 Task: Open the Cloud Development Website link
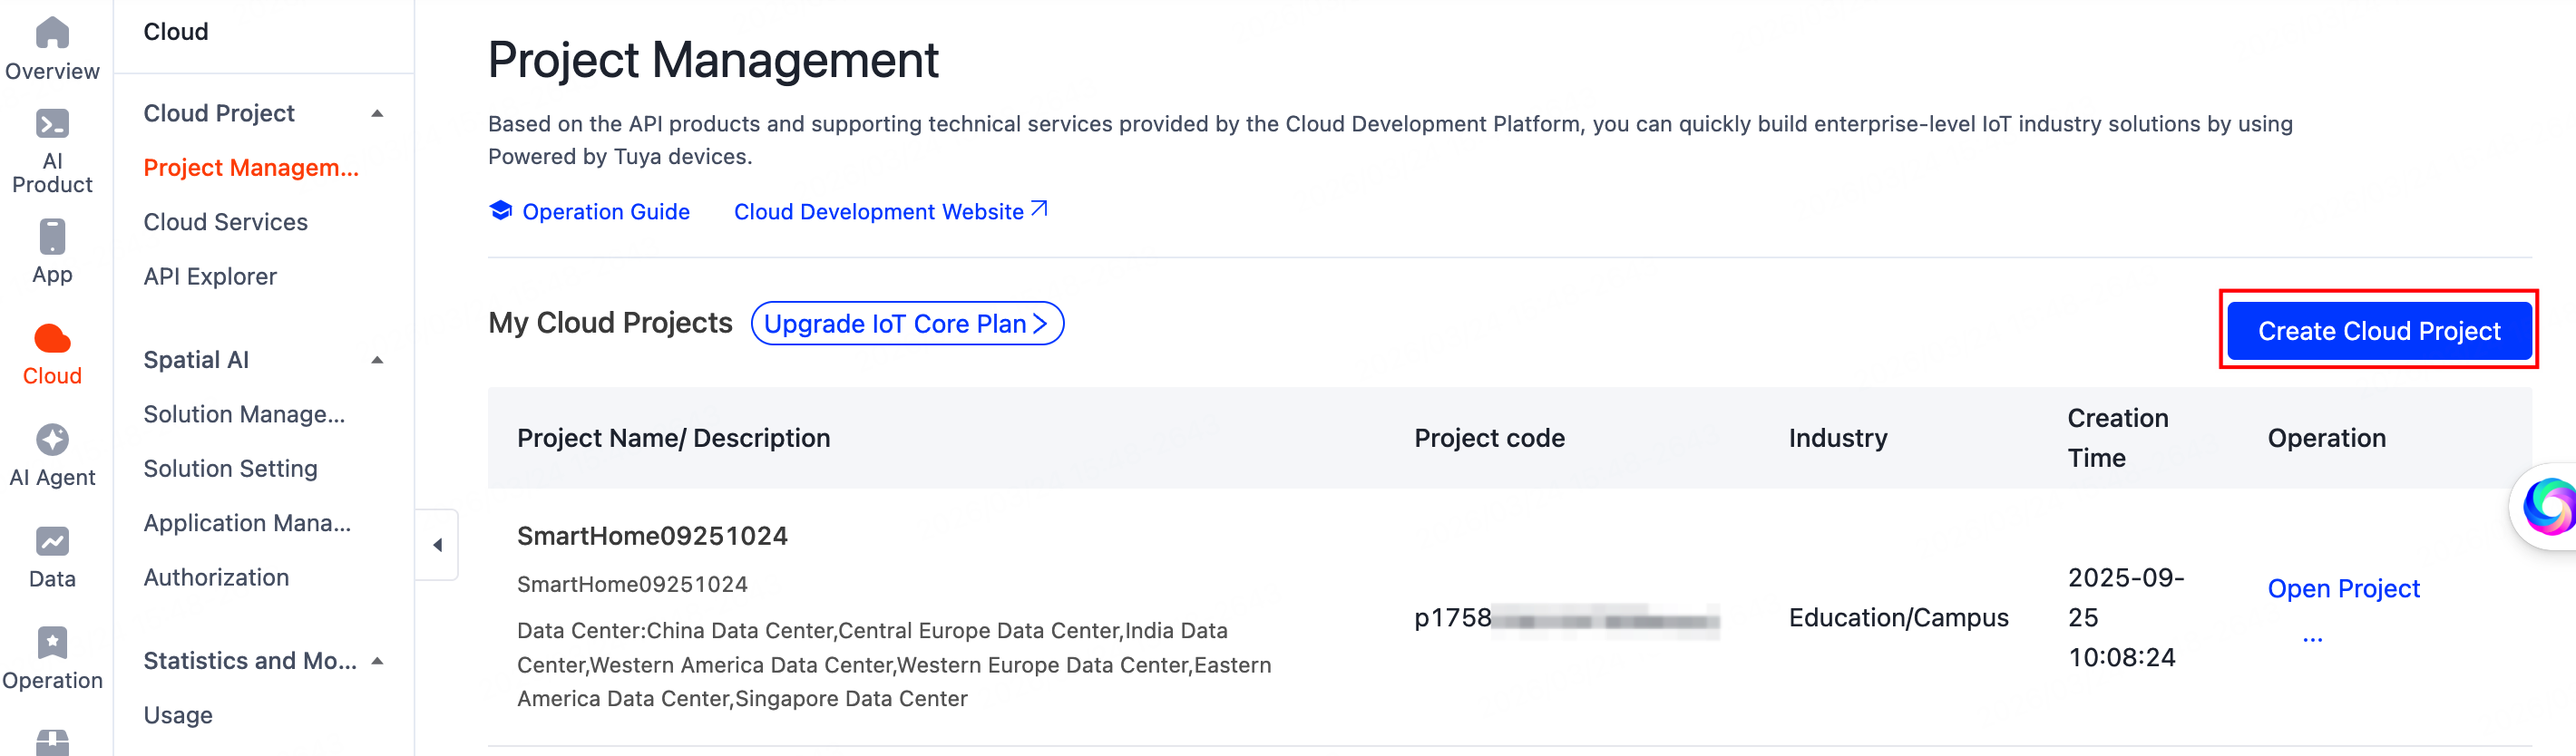878,211
